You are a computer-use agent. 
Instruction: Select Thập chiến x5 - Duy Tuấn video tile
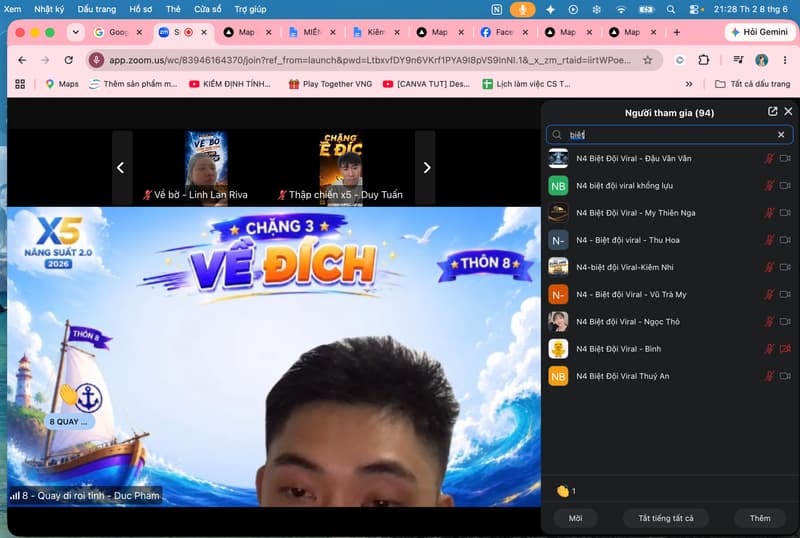click(x=341, y=168)
